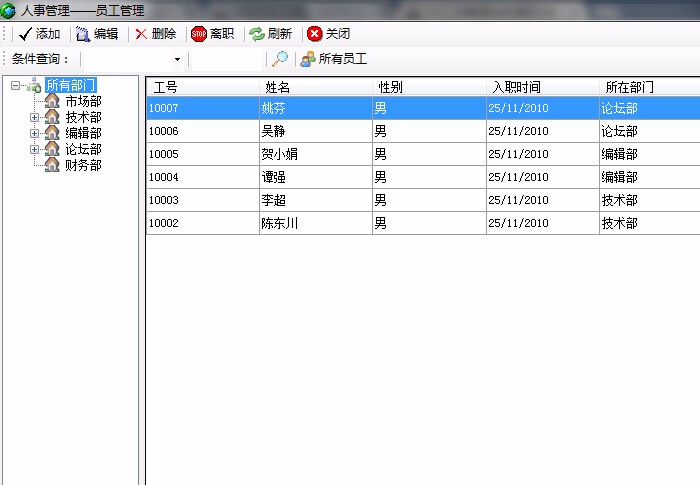Viewport: 700px width, 485px height.
Task: Click the 删除 label in the toolbar
Action: tap(164, 34)
